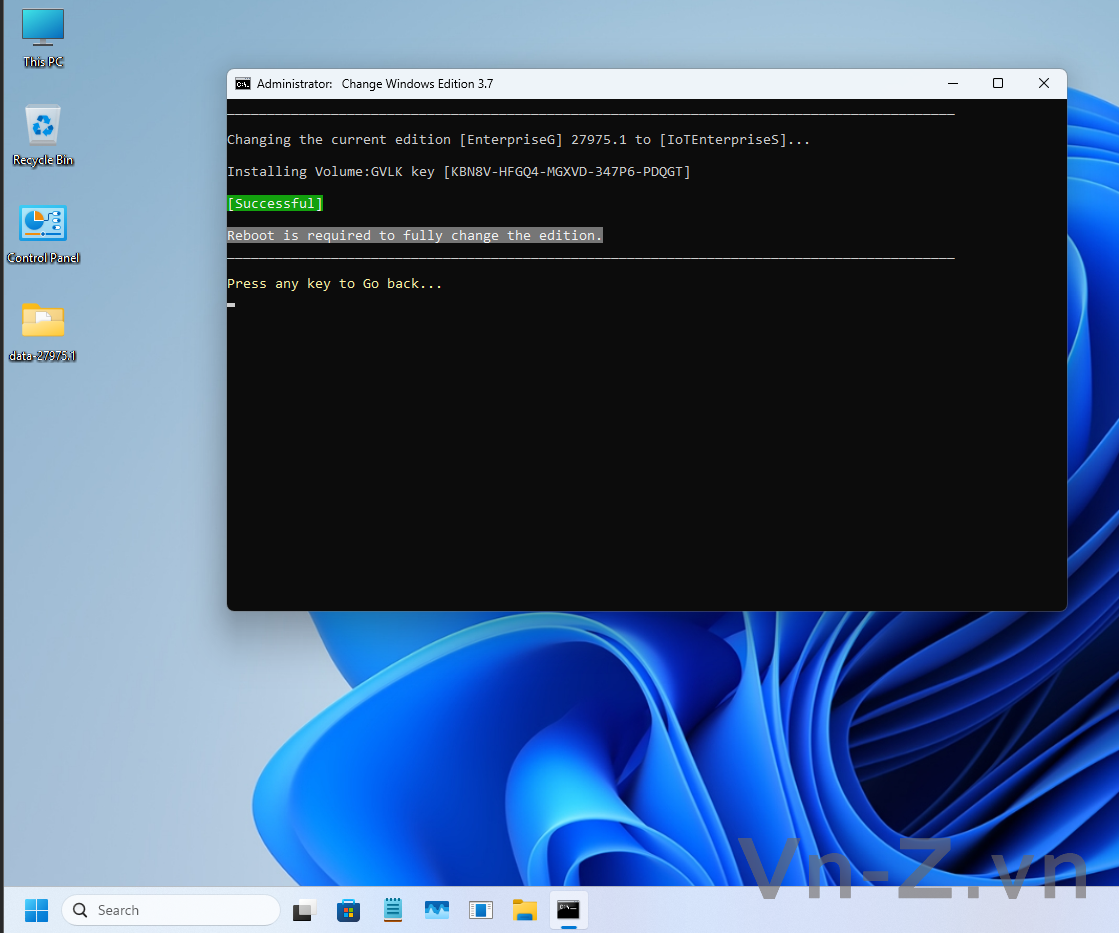Launch Microsoft Store from taskbar
Image resolution: width=1119 pixels, height=933 pixels.
(x=348, y=910)
